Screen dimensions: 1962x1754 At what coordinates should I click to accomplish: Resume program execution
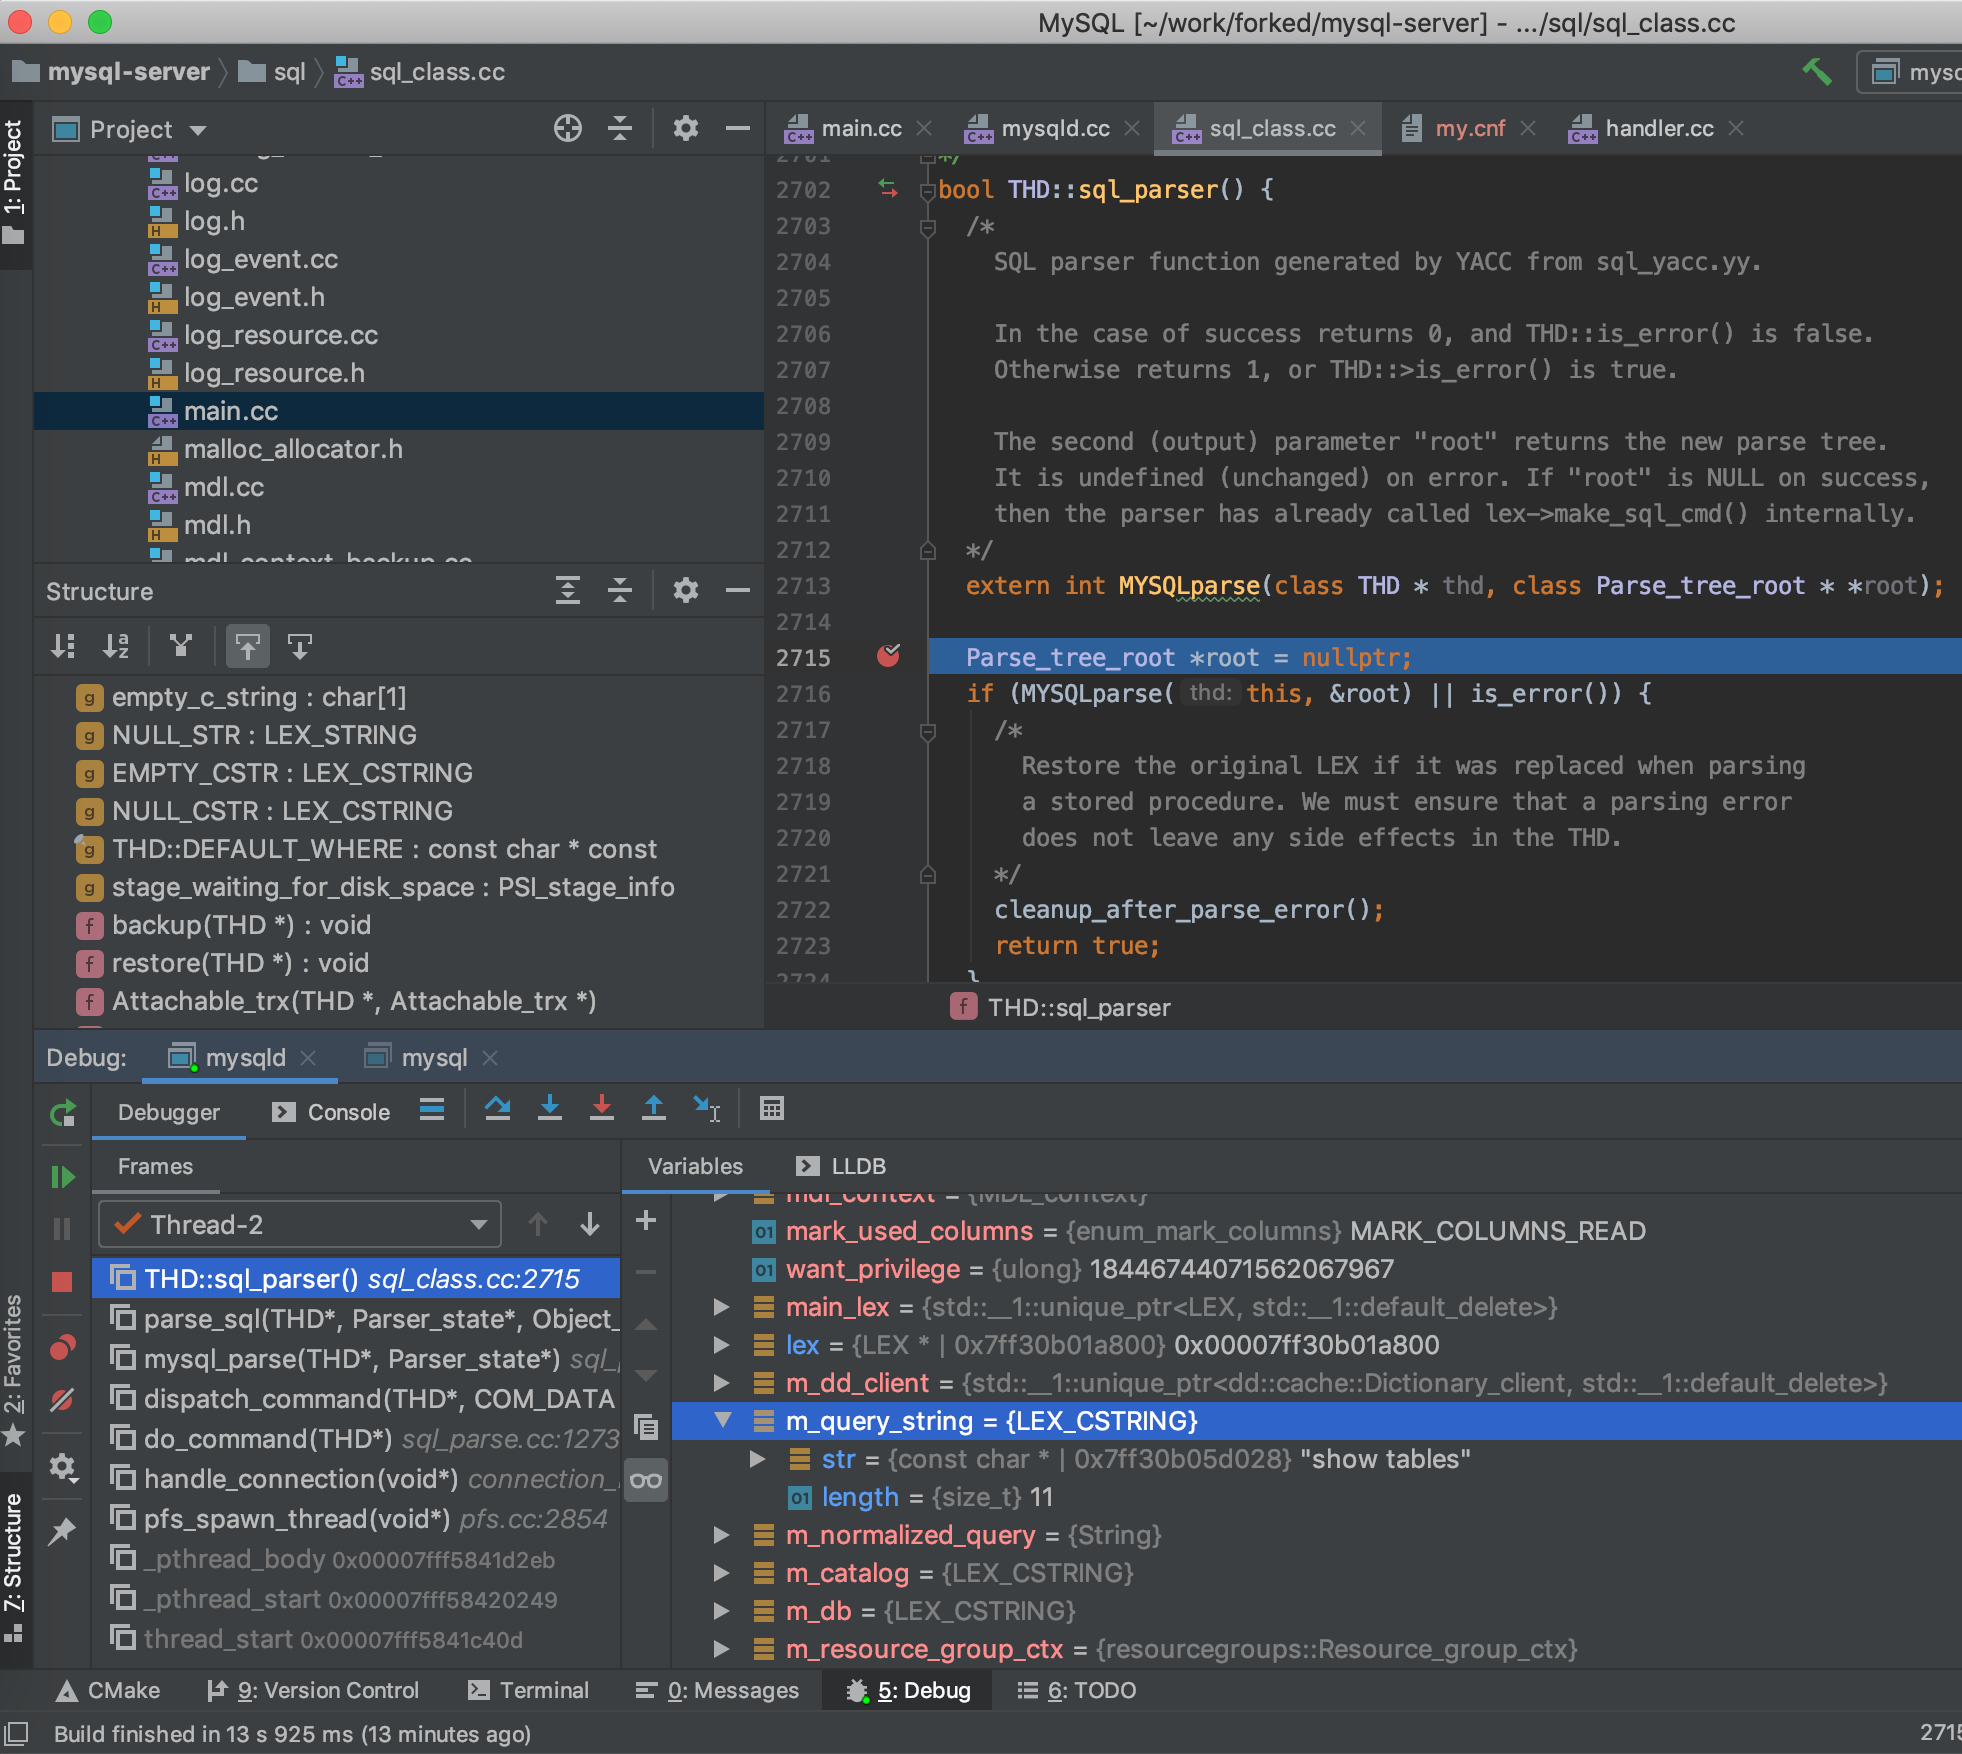pyautogui.click(x=62, y=1177)
